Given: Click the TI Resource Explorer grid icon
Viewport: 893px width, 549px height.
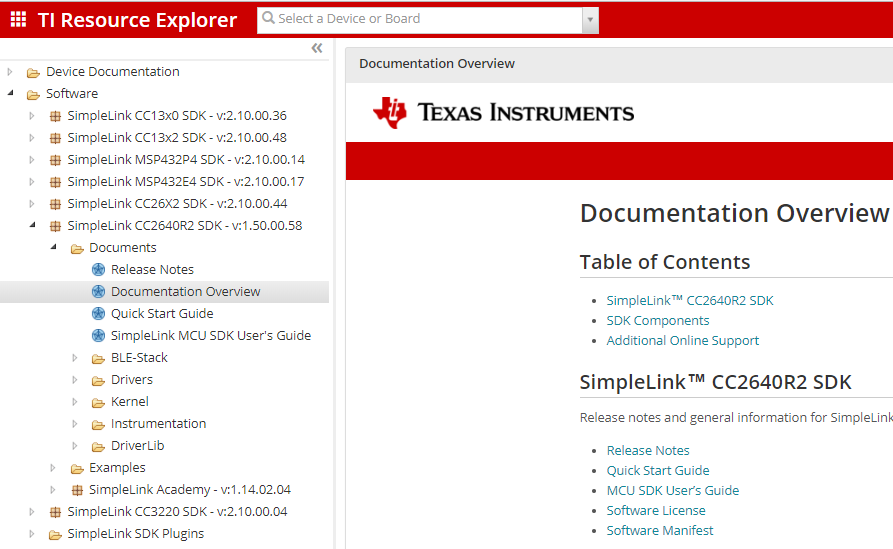Looking at the screenshot, I should pyautogui.click(x=18, y=19).
